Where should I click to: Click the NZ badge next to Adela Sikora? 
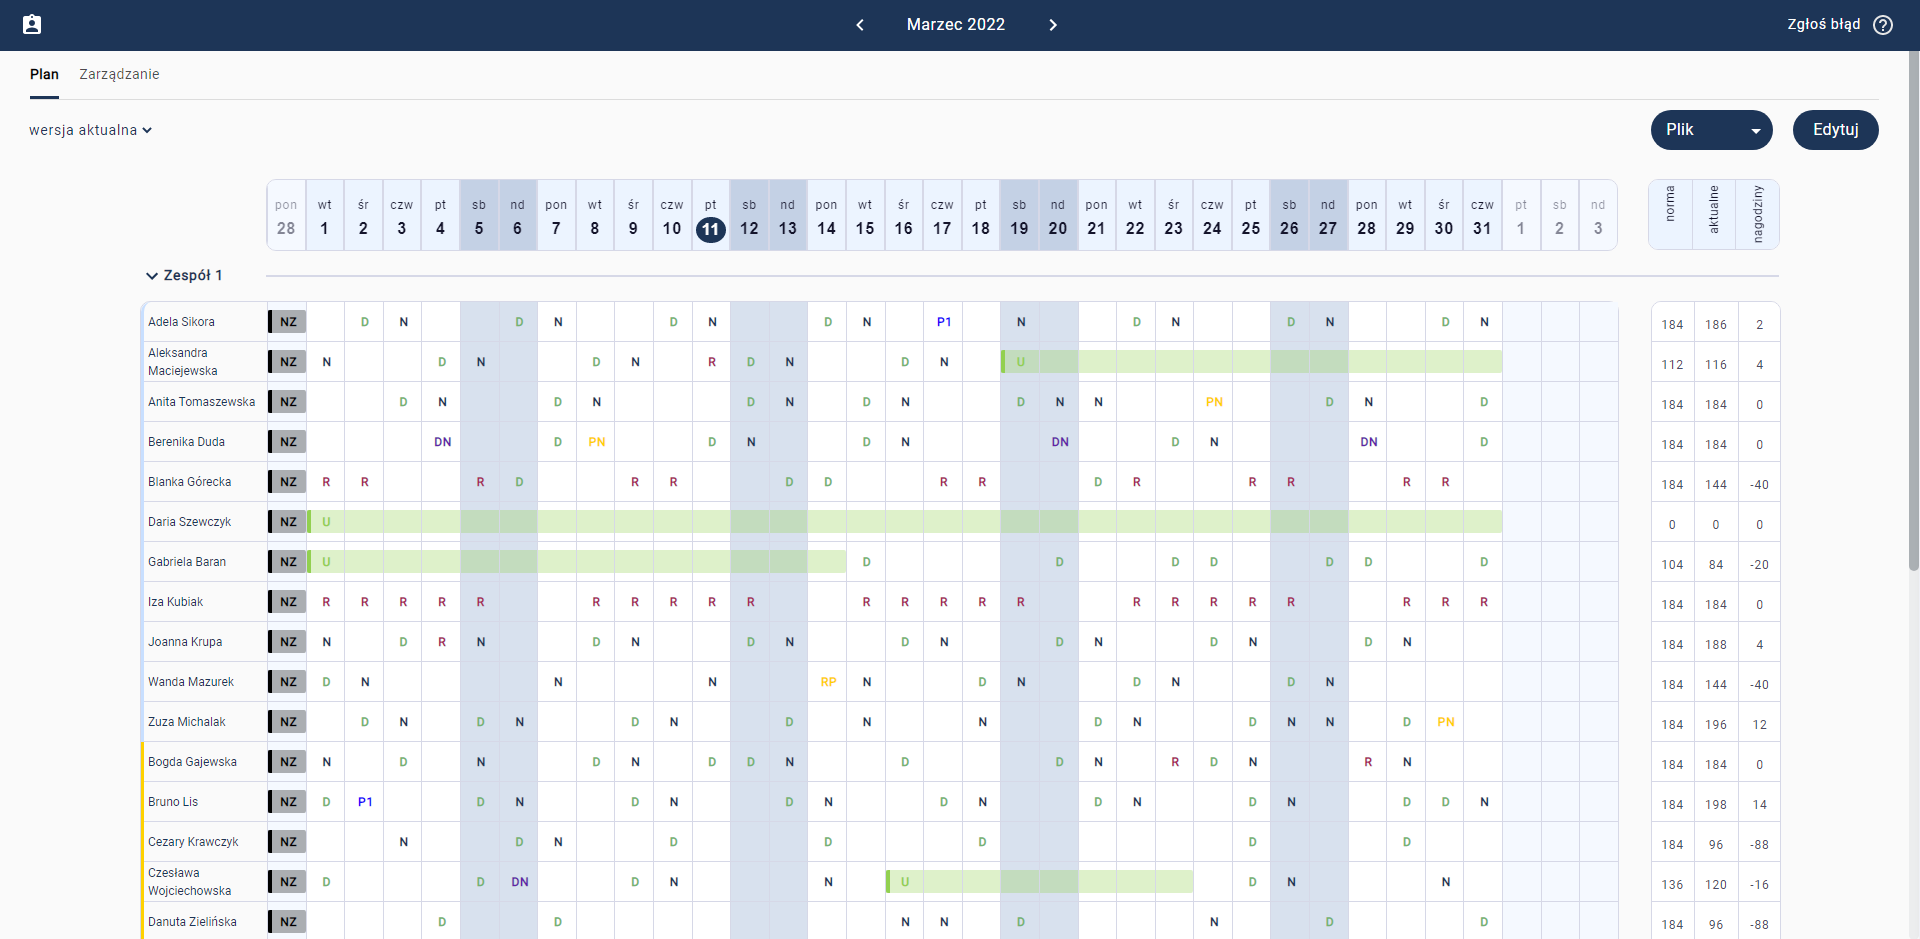(x=286, y=321)
